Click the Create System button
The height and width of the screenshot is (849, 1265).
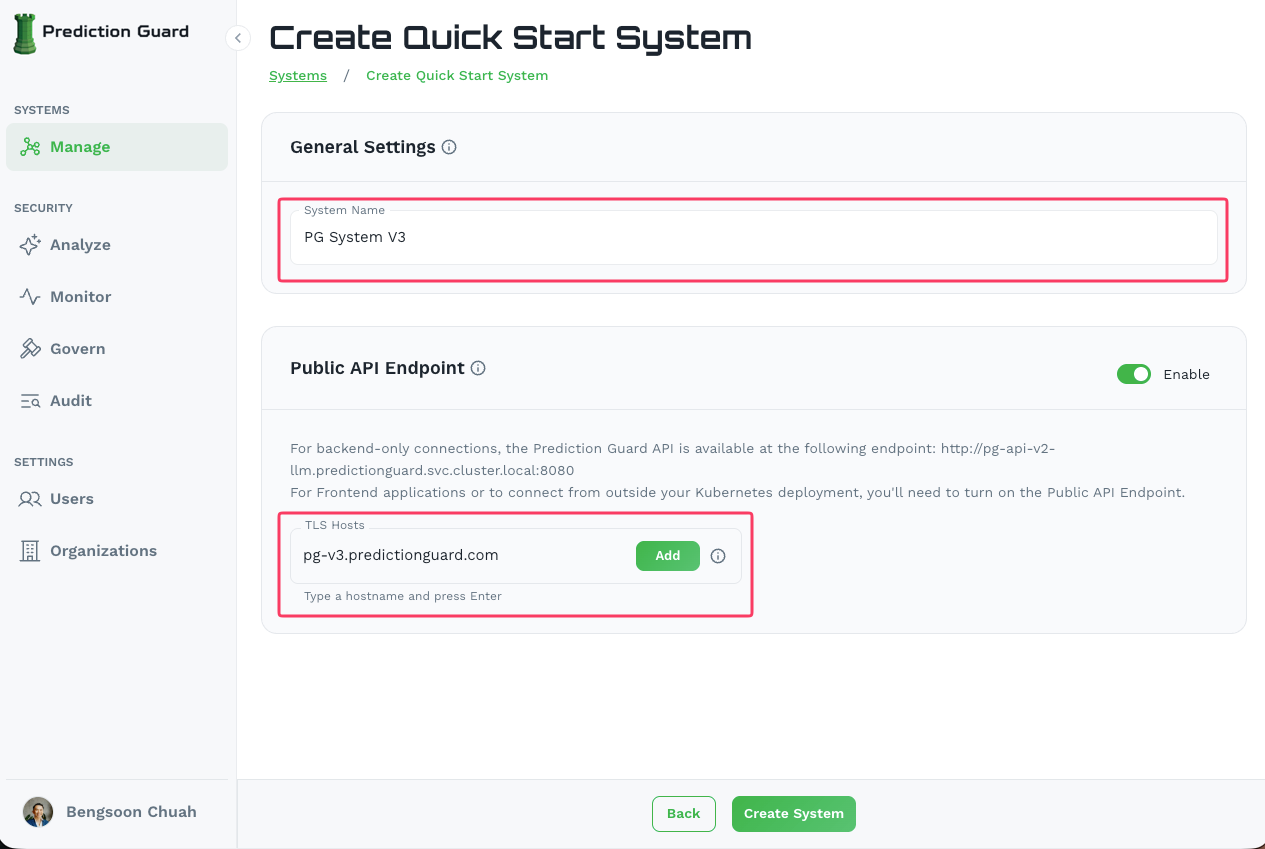tap(793, 813)
